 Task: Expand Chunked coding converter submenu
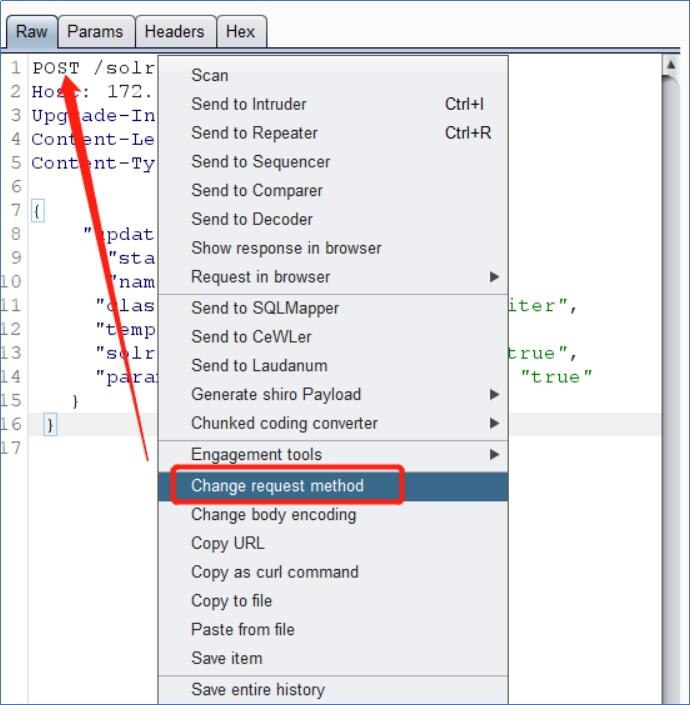333,423
